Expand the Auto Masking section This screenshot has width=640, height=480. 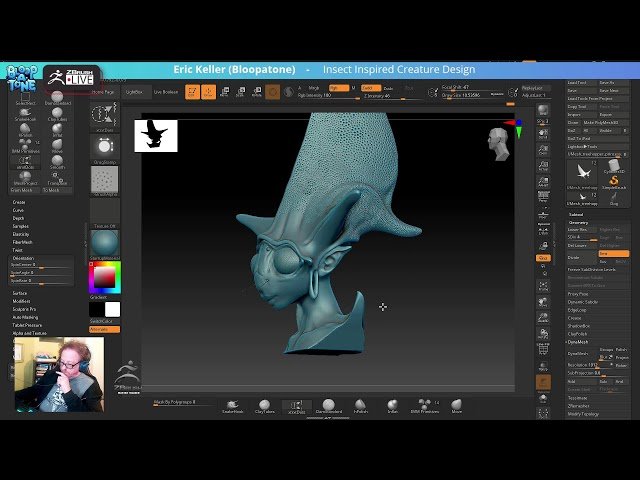click(27, 317)
